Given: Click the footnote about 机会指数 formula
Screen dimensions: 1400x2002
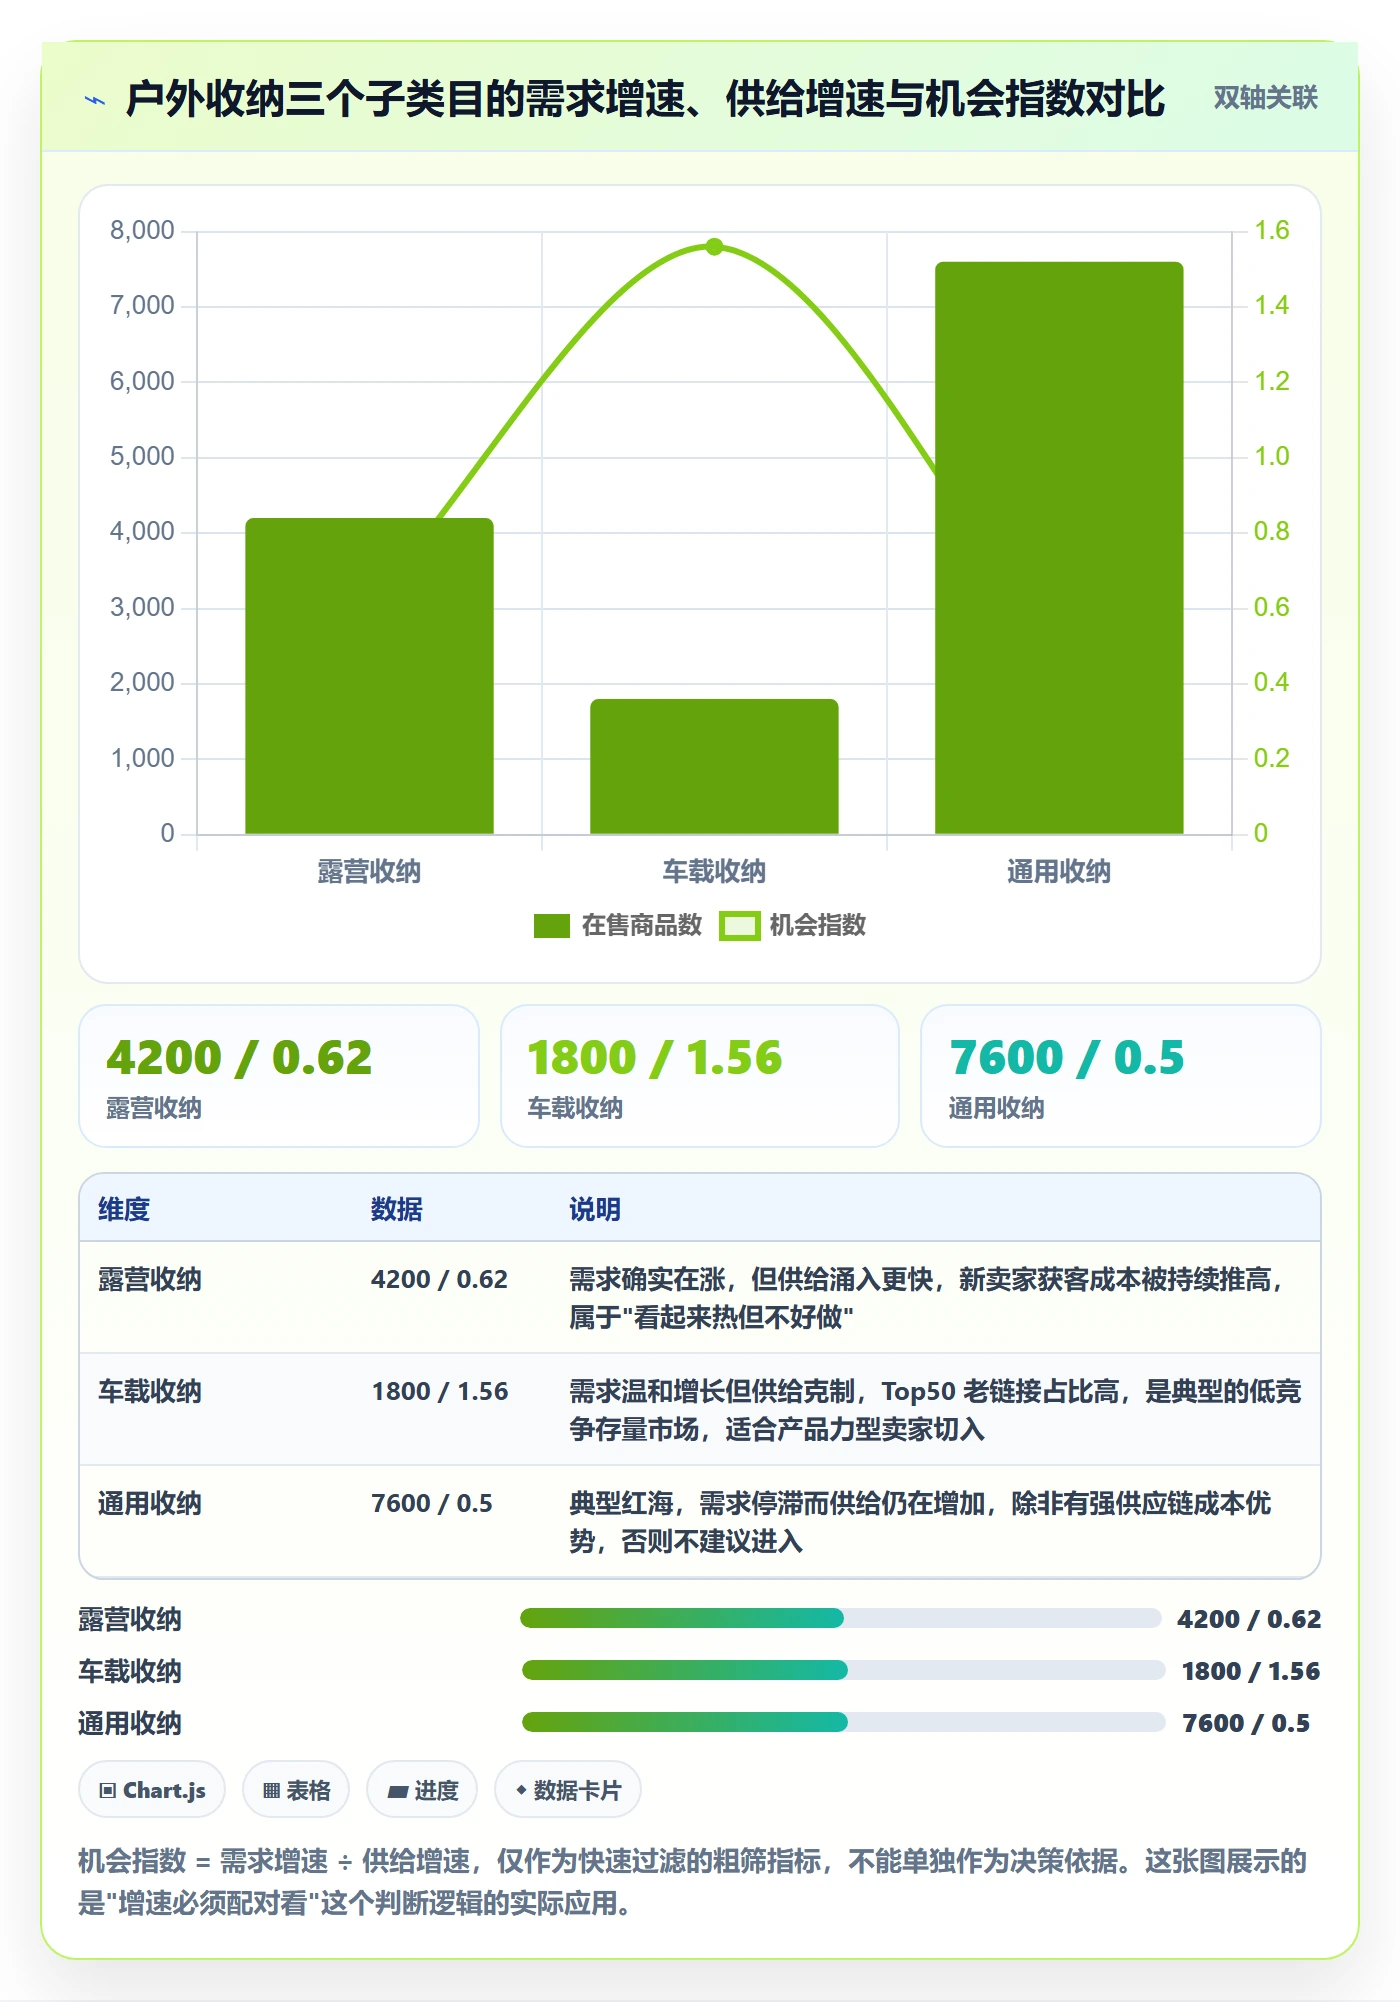Looking at the screenshot, I should pos(692,1881).
